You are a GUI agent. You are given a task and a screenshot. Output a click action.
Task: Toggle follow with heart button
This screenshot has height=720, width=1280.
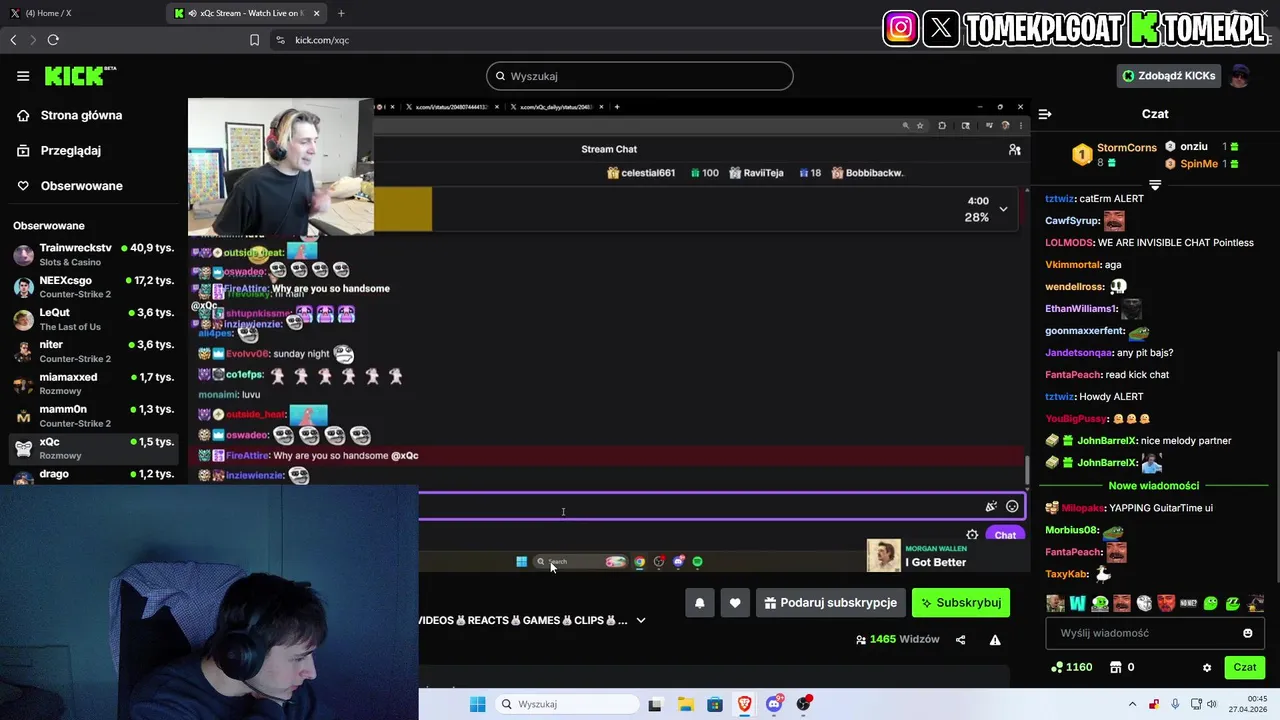735,603
